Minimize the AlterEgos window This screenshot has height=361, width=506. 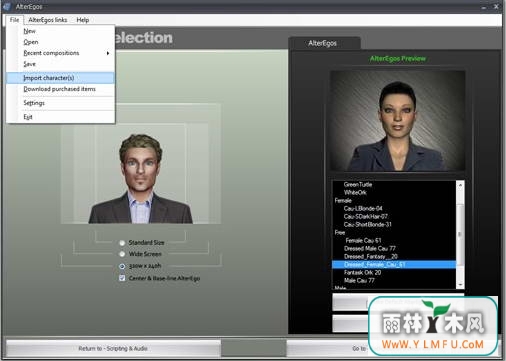484,7
